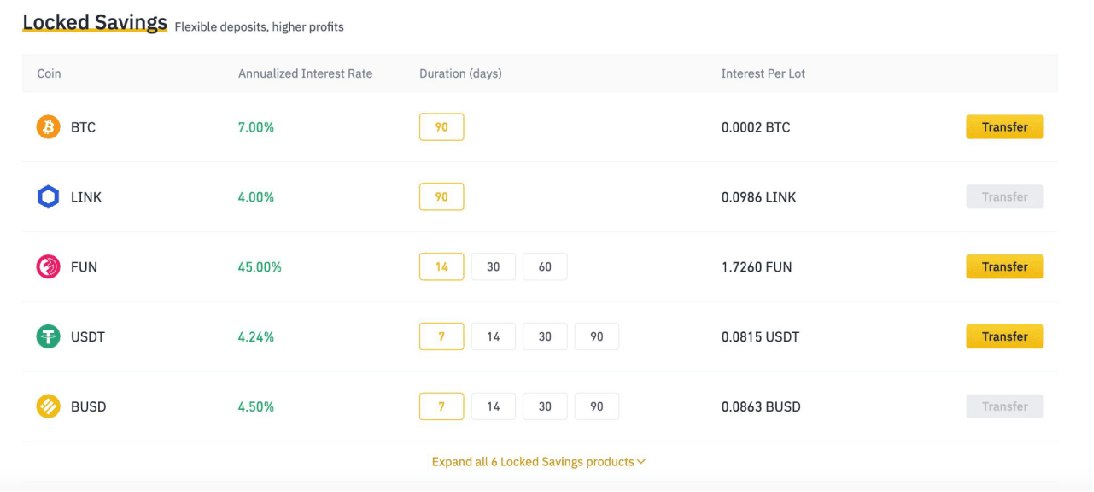Pick 90-day duration for USDT

597,337
